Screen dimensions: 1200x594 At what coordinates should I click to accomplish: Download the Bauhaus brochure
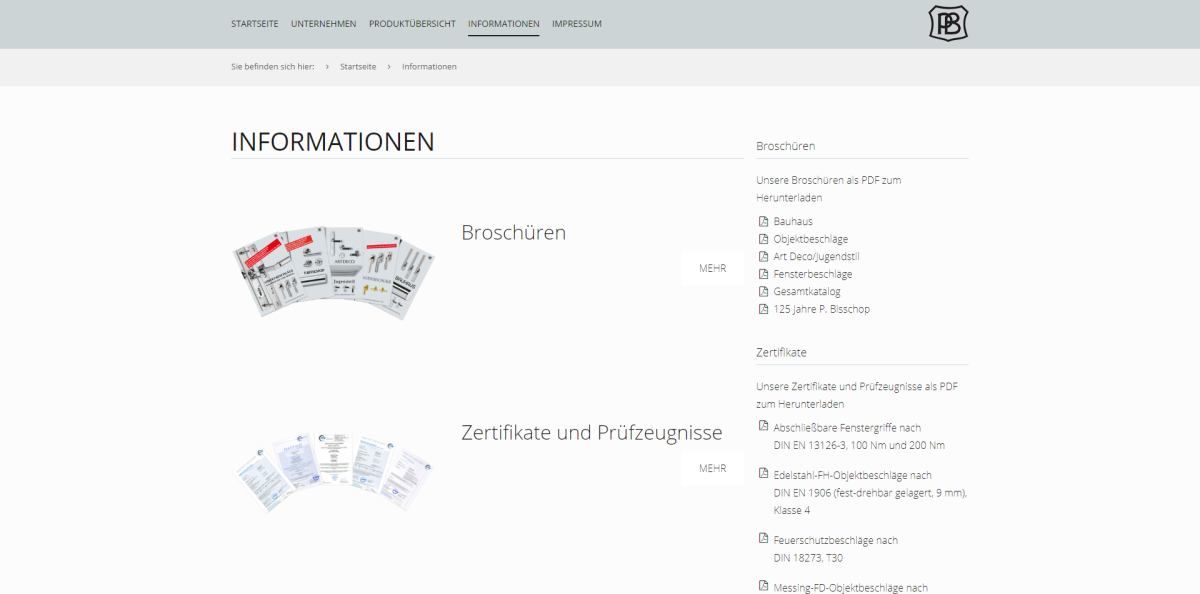793,221
